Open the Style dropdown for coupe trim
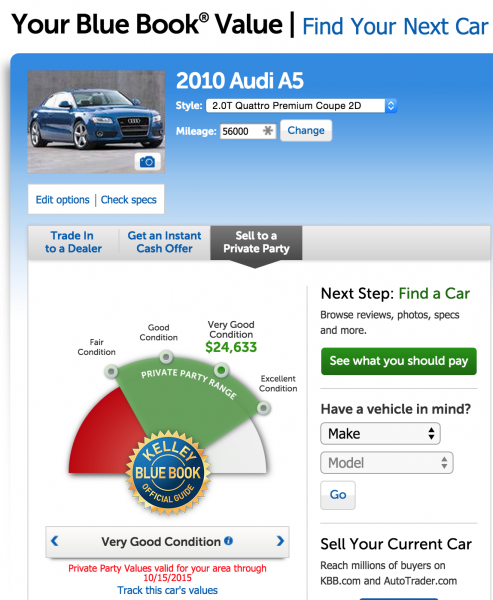The image size is (493, 600). pos(301,106)
